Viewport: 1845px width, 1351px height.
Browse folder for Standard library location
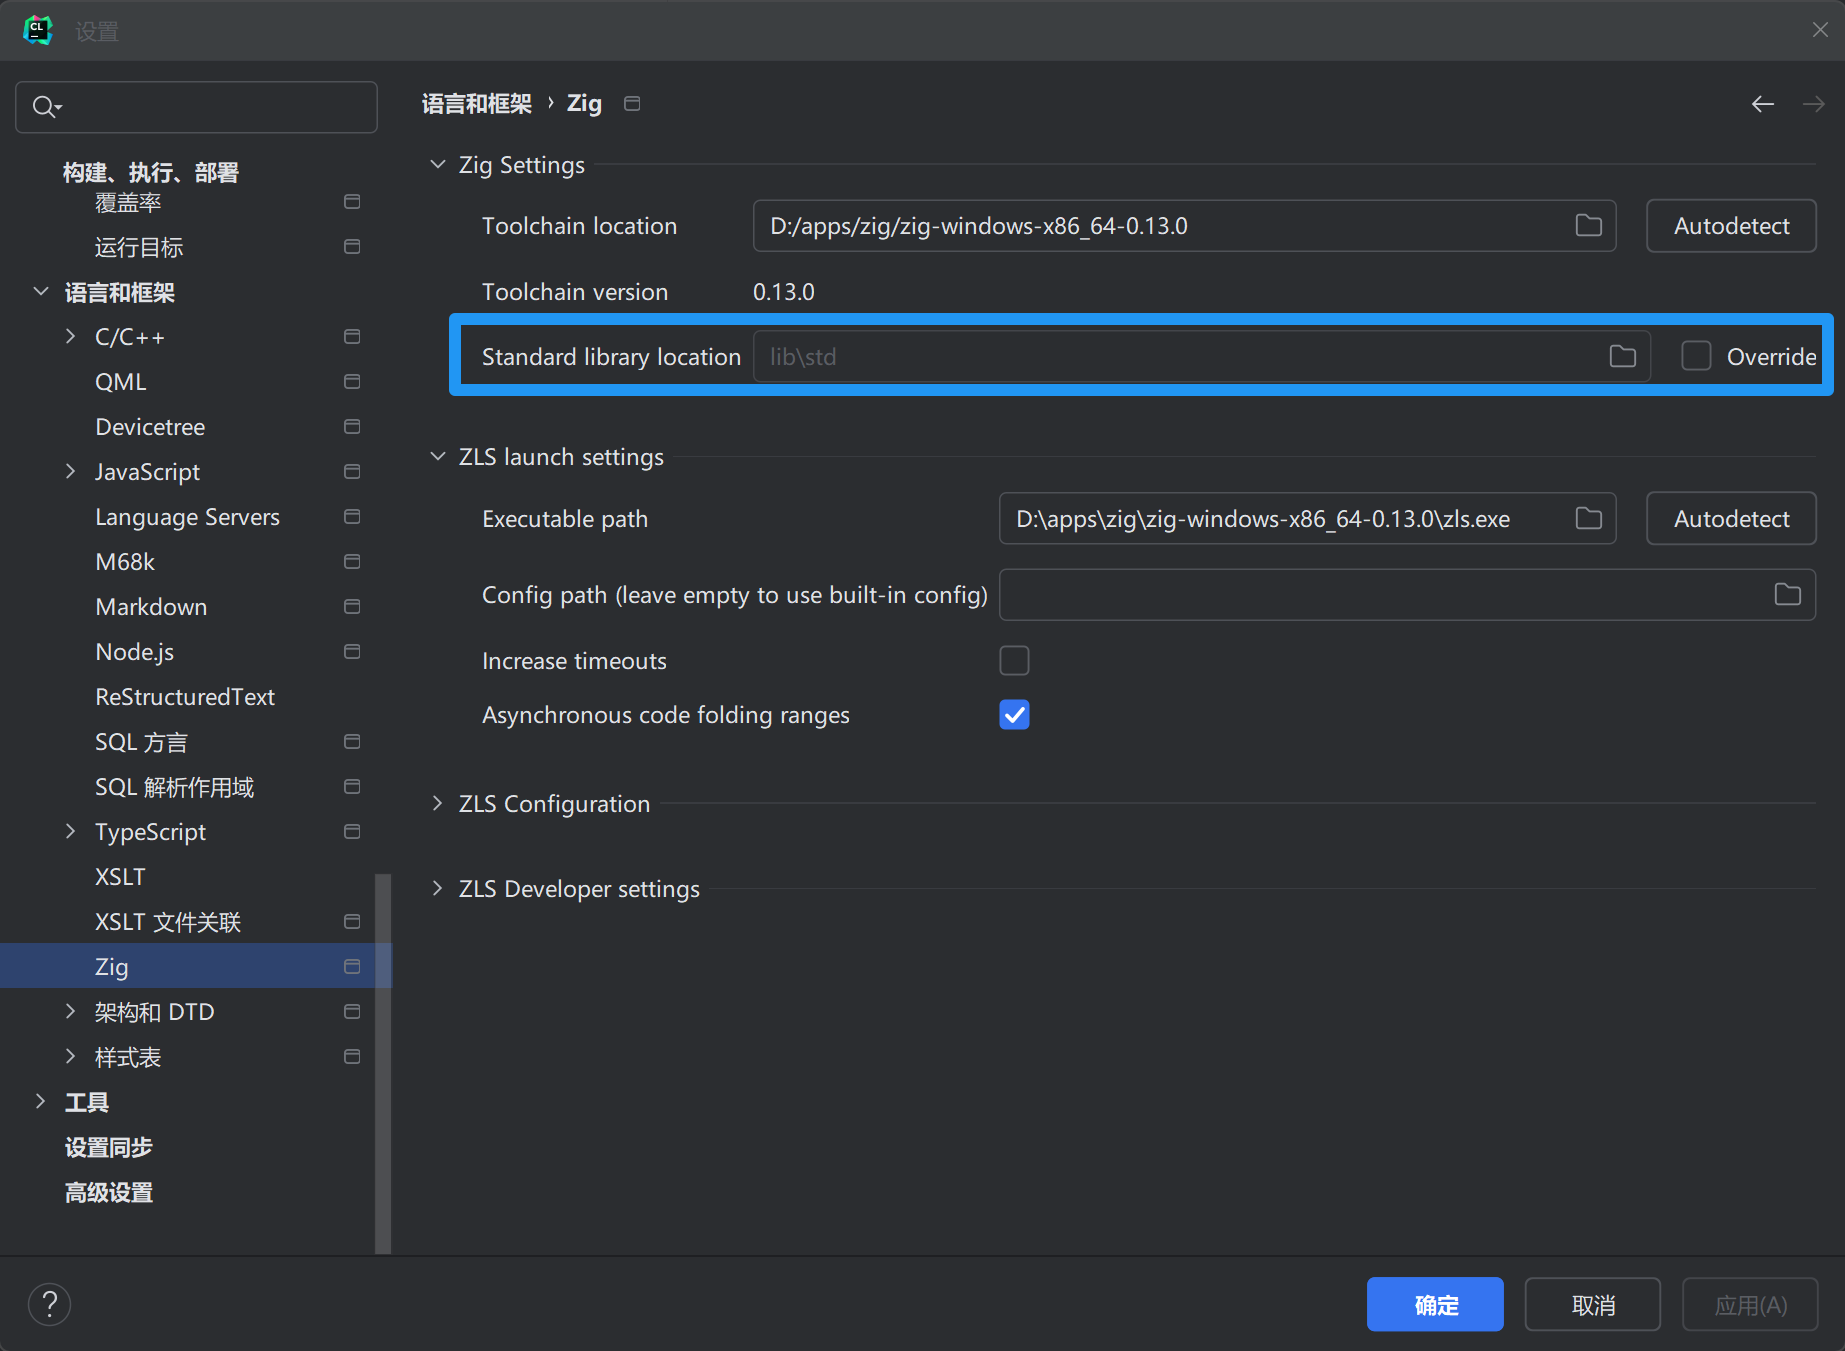coord(1622,357)
